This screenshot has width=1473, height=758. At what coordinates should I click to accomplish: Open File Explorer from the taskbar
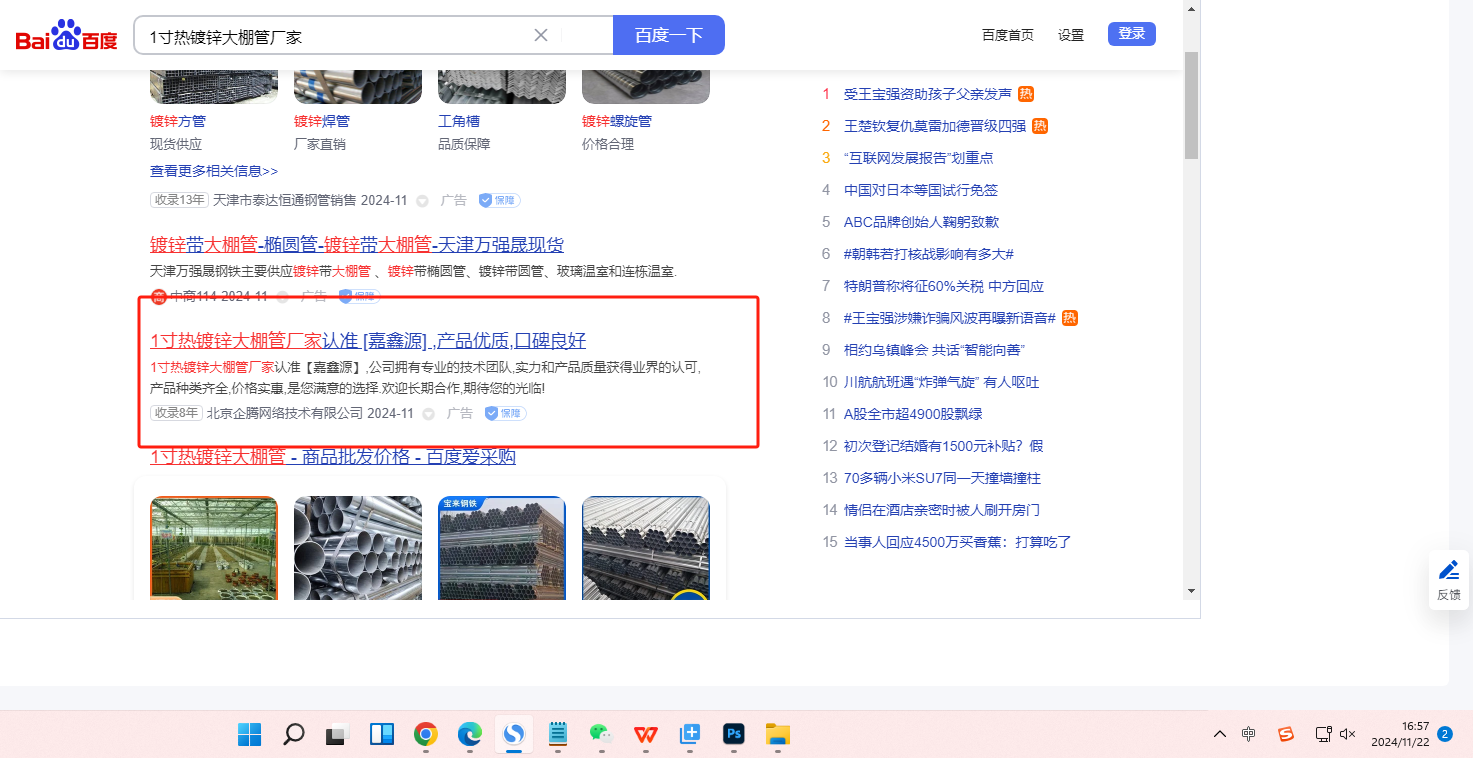point(778,734)
